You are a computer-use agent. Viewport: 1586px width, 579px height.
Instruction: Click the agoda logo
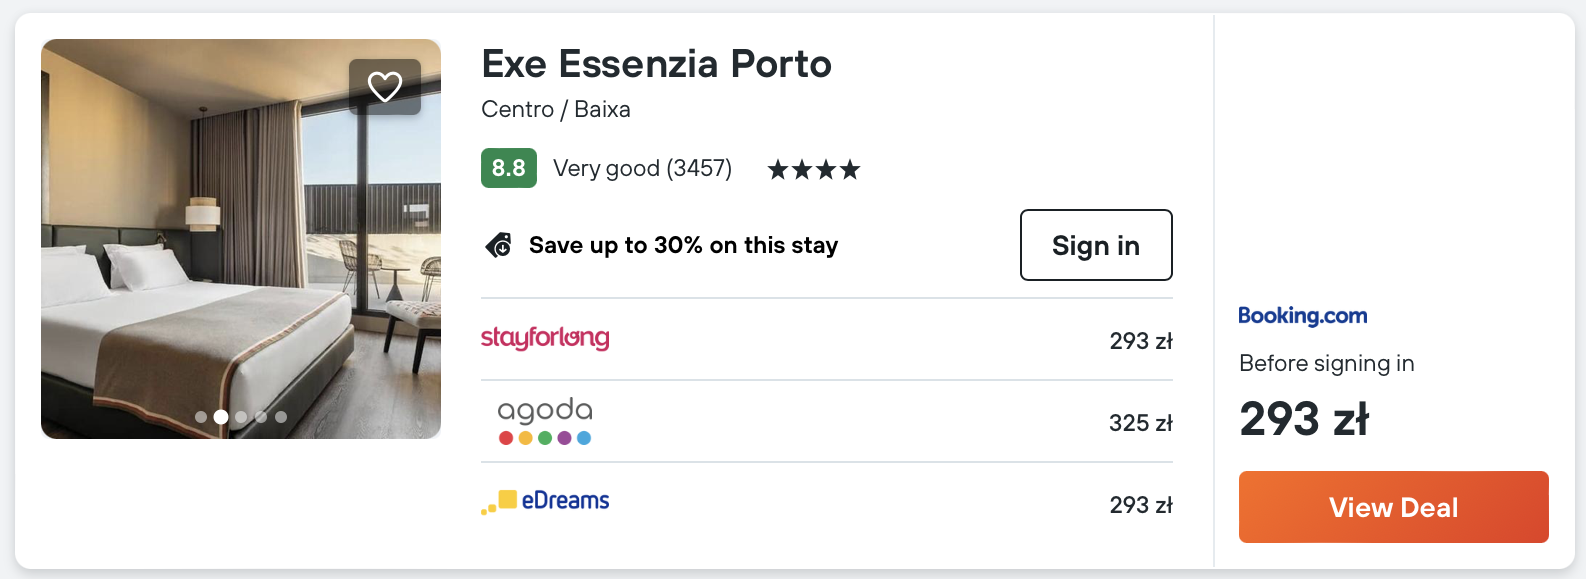point(545,421)
